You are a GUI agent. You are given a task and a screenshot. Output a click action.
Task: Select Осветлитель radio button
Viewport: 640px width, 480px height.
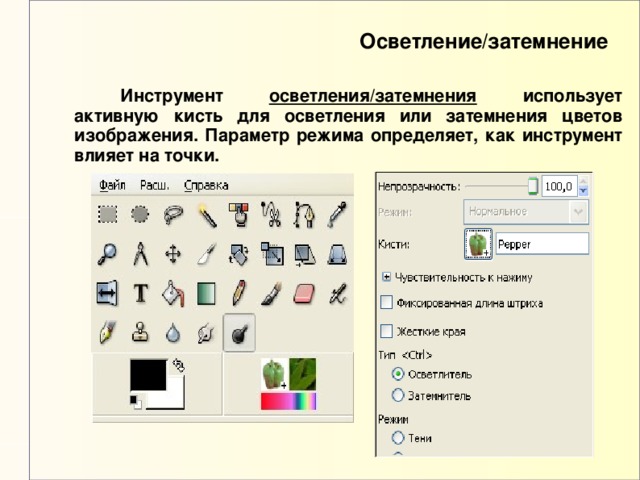click(x=398, y=374)
